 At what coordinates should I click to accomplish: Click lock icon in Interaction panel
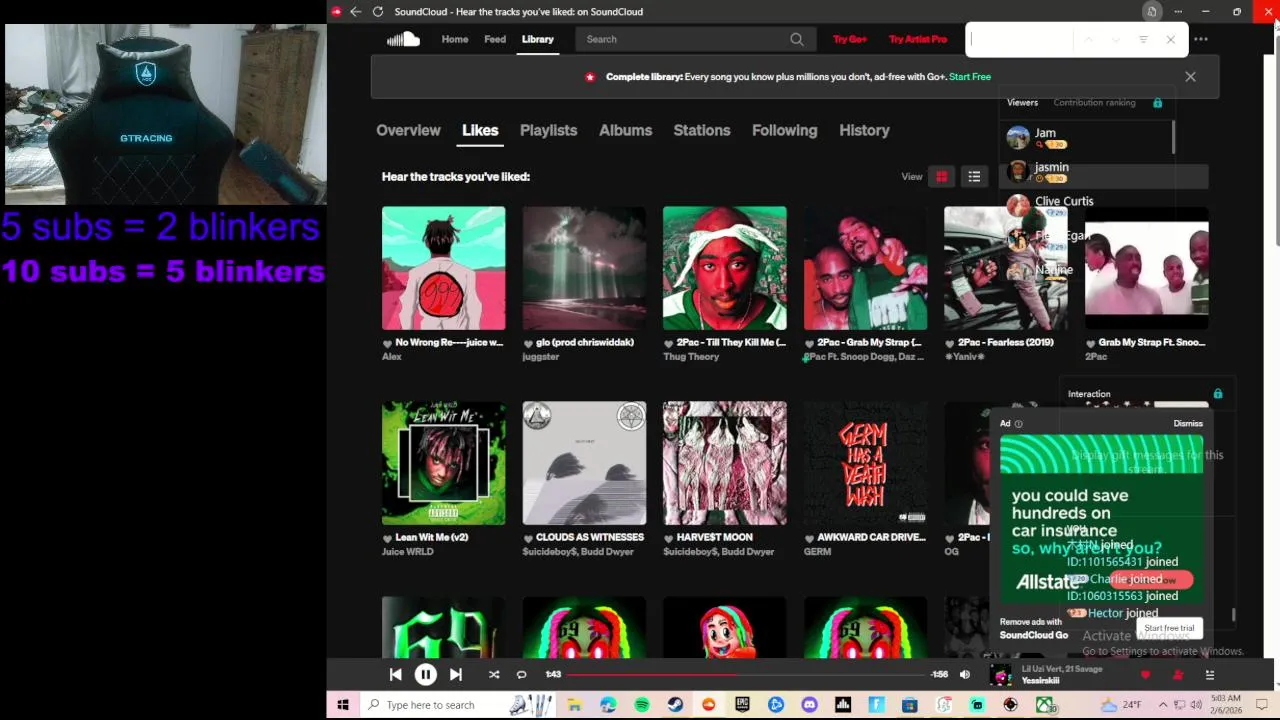pos(1218,394)
